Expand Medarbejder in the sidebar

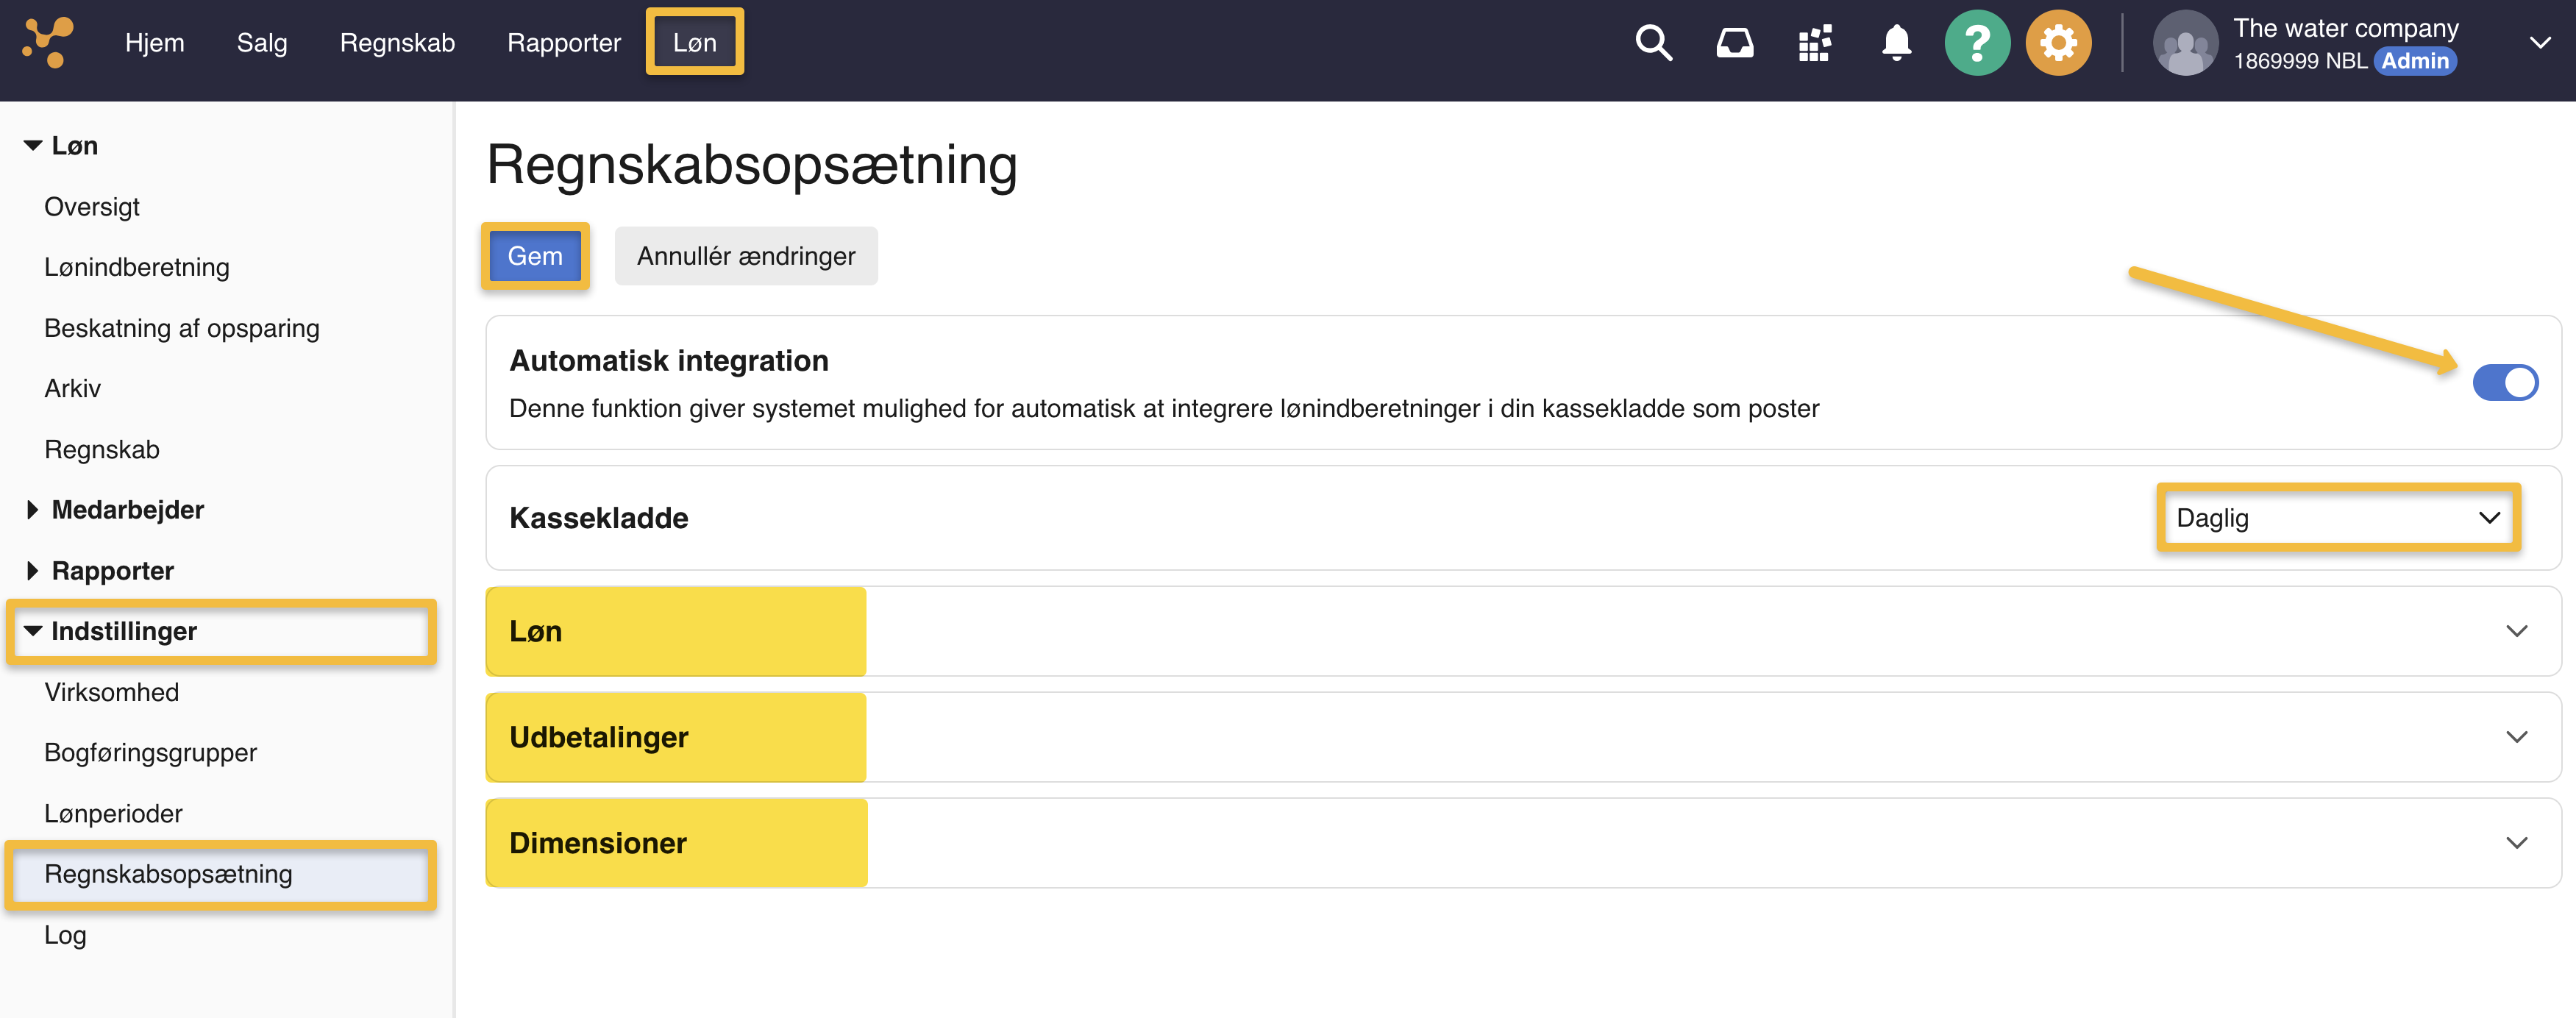(x=127, y=510)
